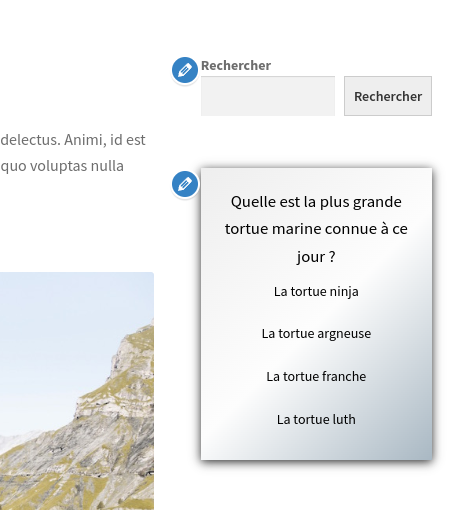Click the empty gradient area below La tortue luth

316,443
